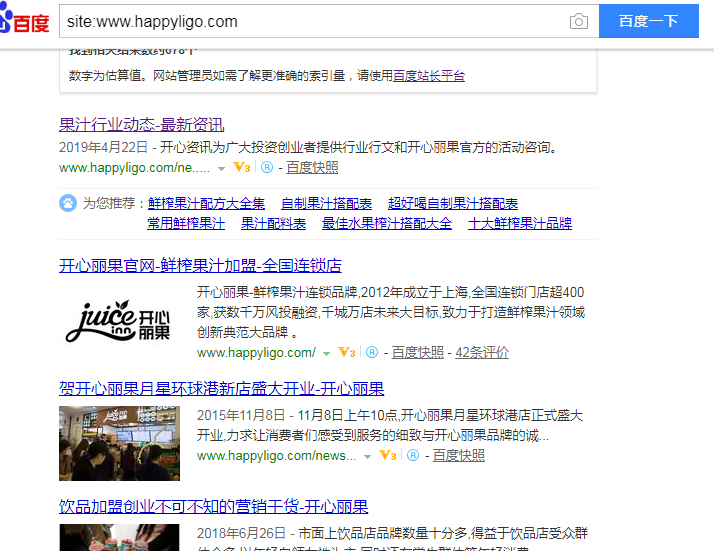Click the www.happyligo.com/ne..... green URL
The width and height of the screenshot is (714, 551).
click(x=134, y=168)
